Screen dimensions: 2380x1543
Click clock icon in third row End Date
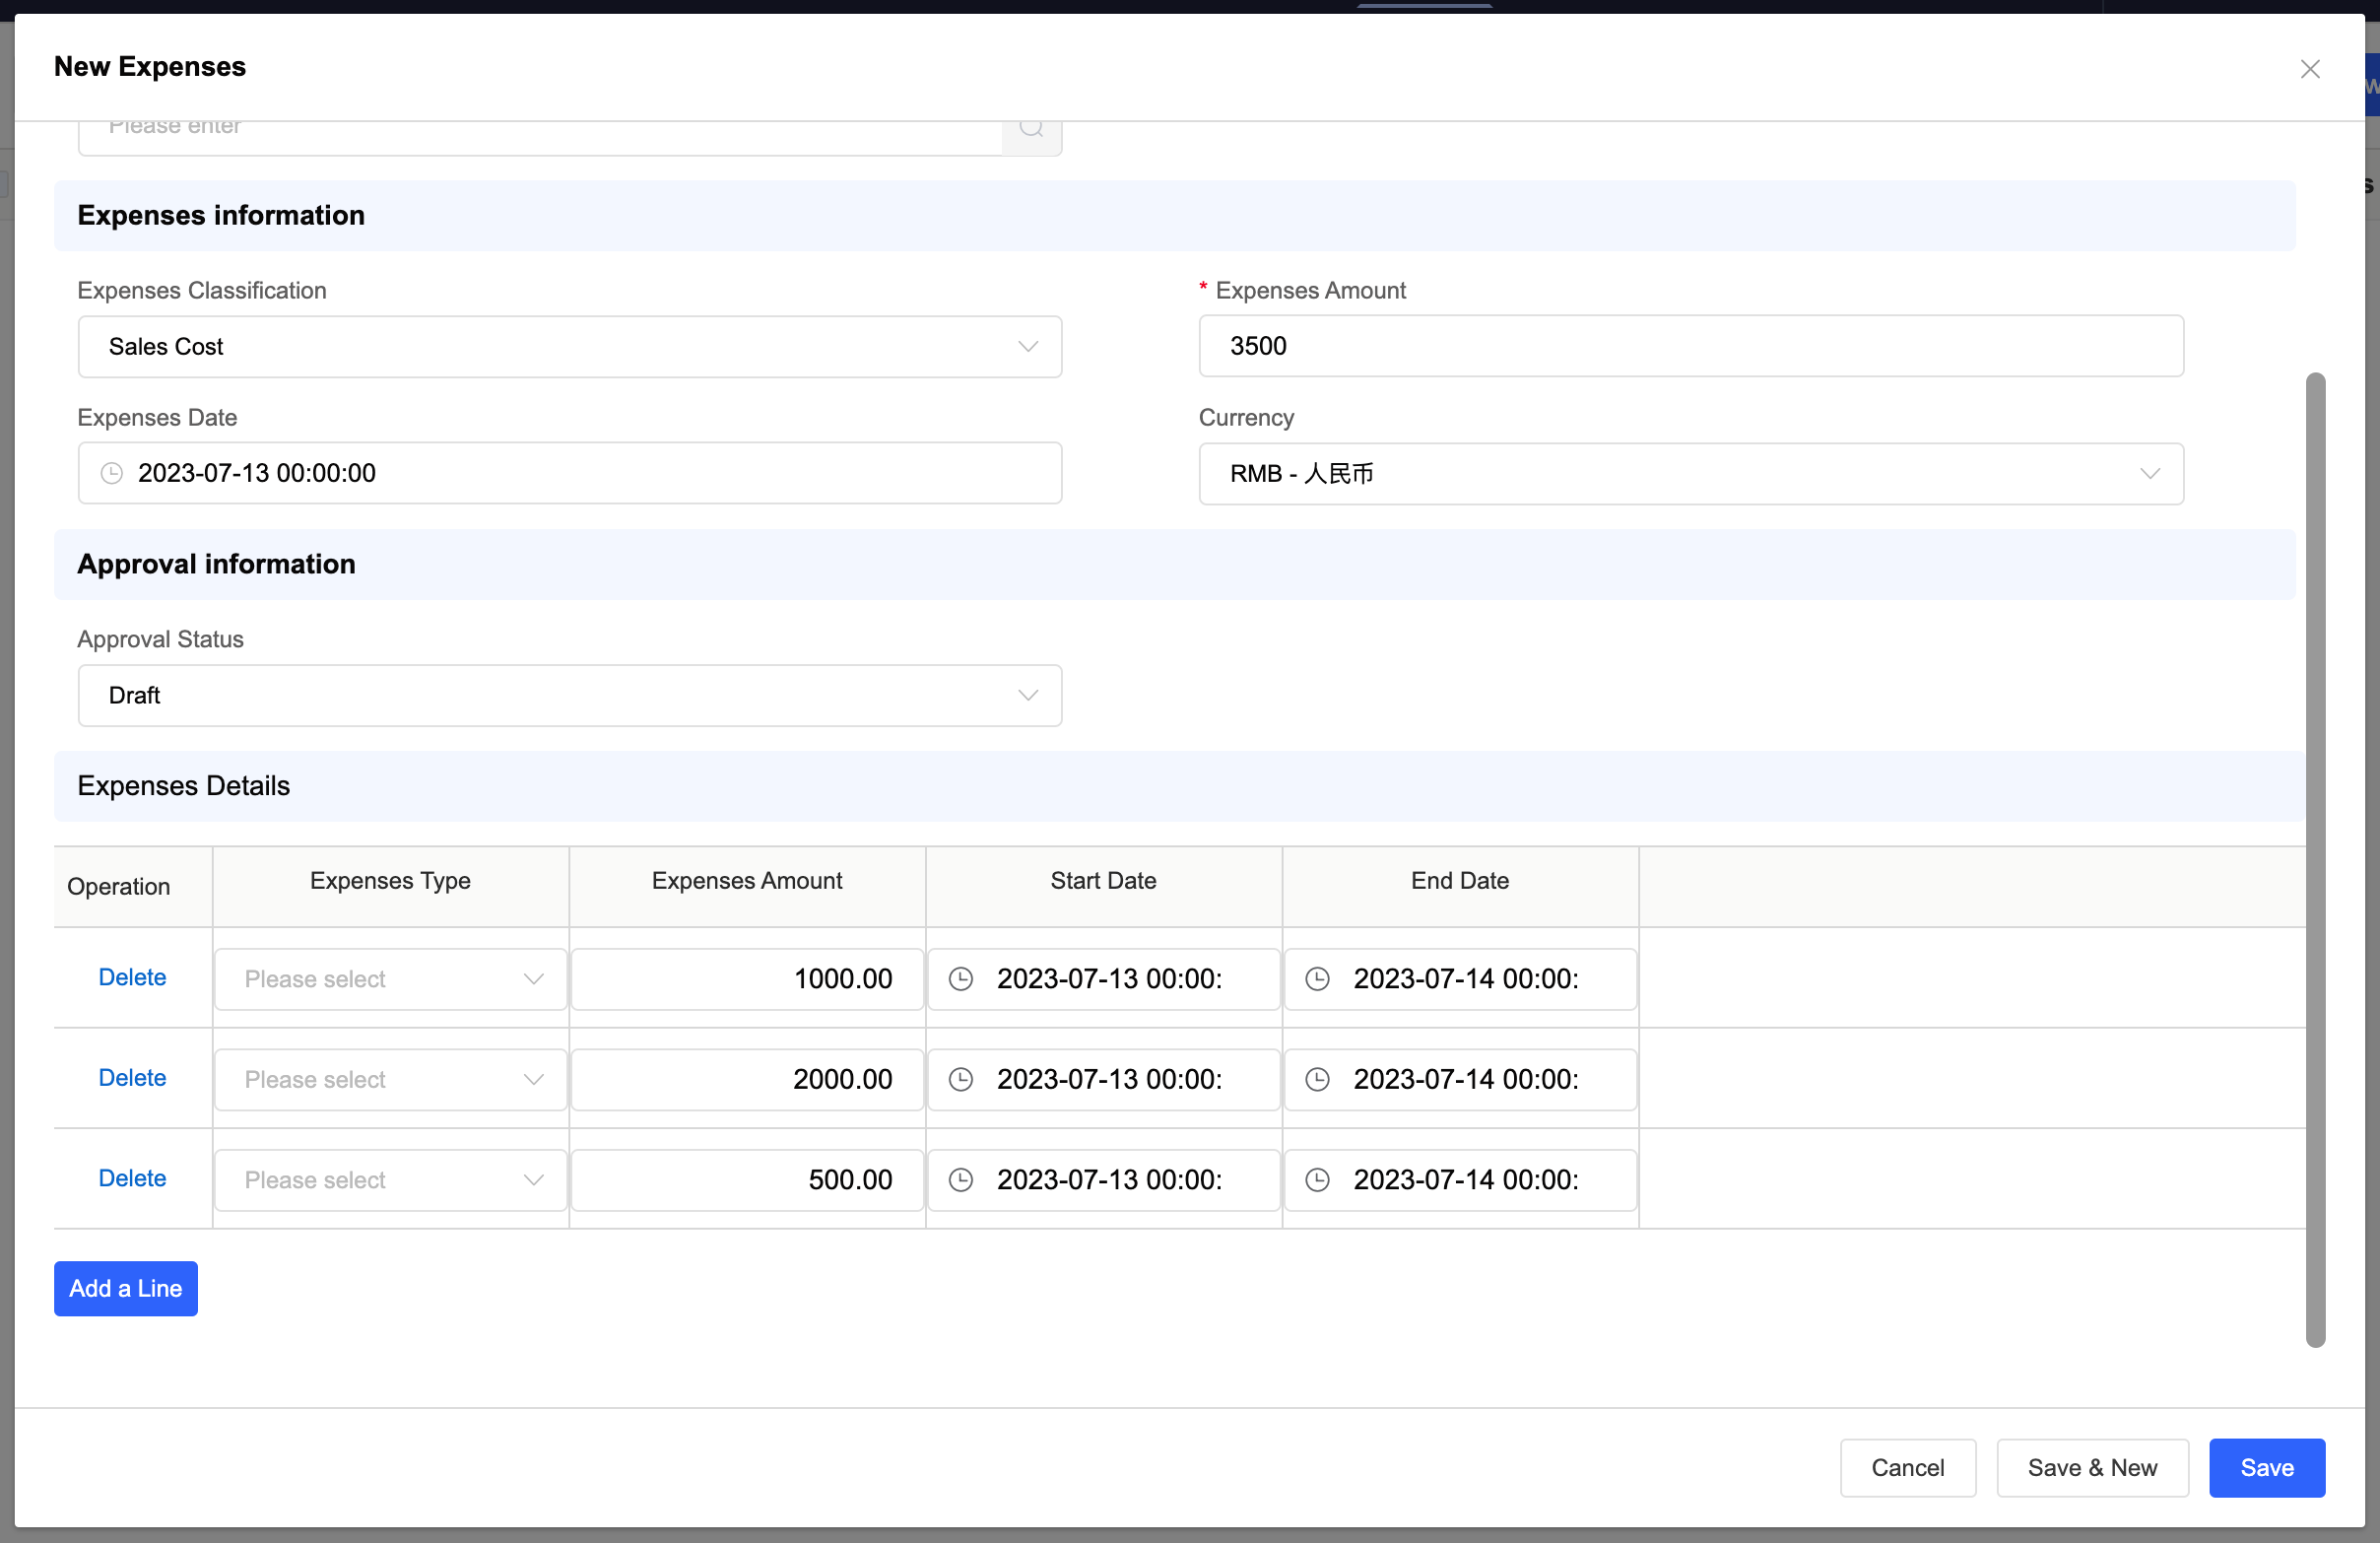point(1317,1180)
